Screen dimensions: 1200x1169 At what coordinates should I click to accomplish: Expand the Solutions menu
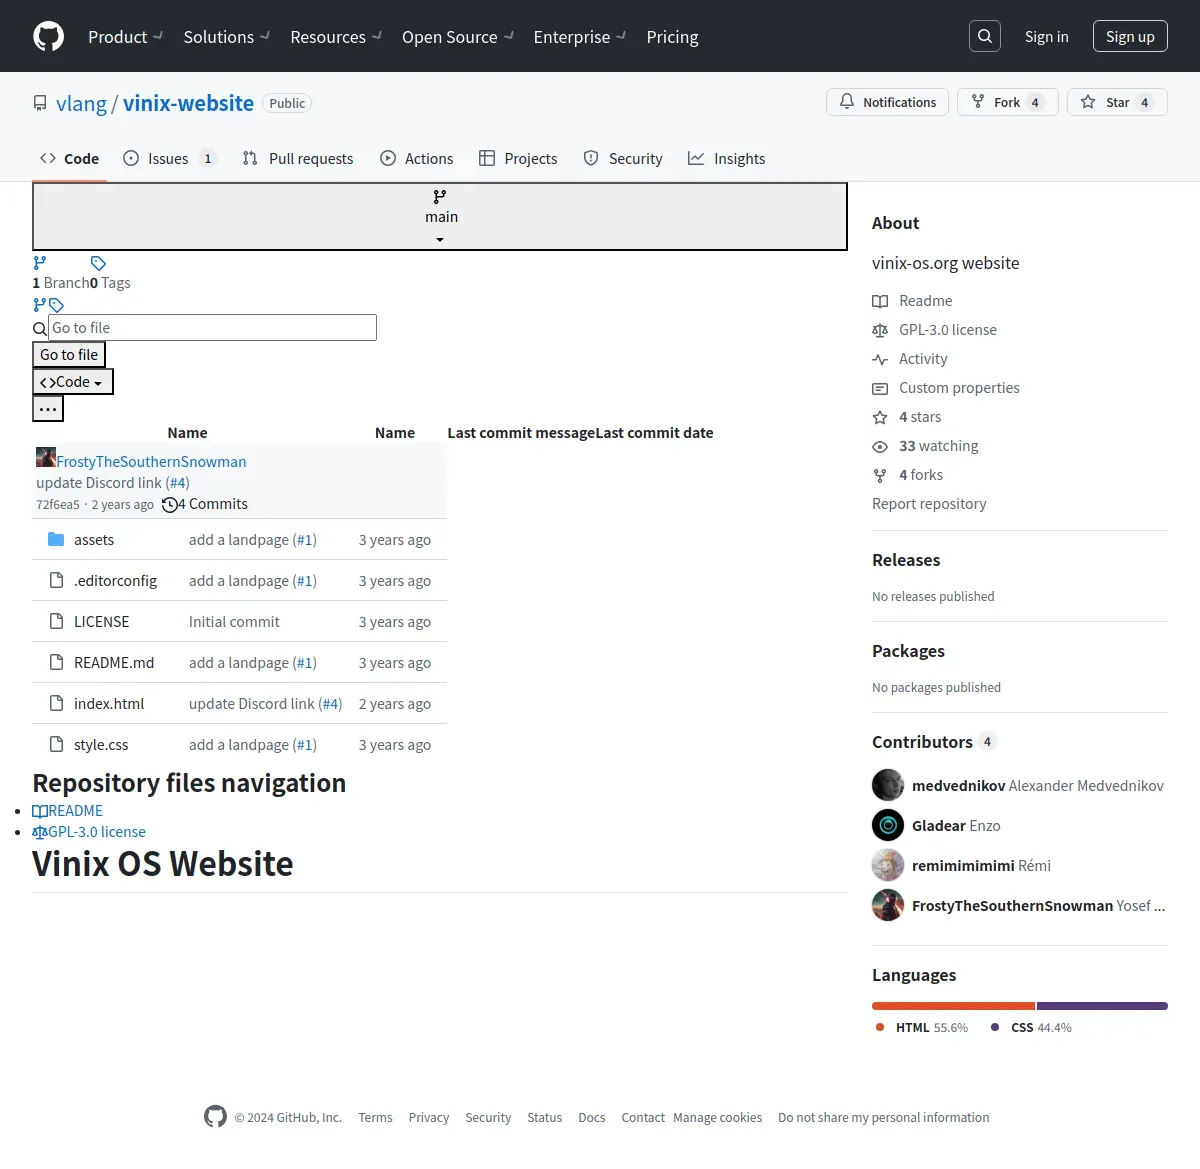[x=226, y=37]
